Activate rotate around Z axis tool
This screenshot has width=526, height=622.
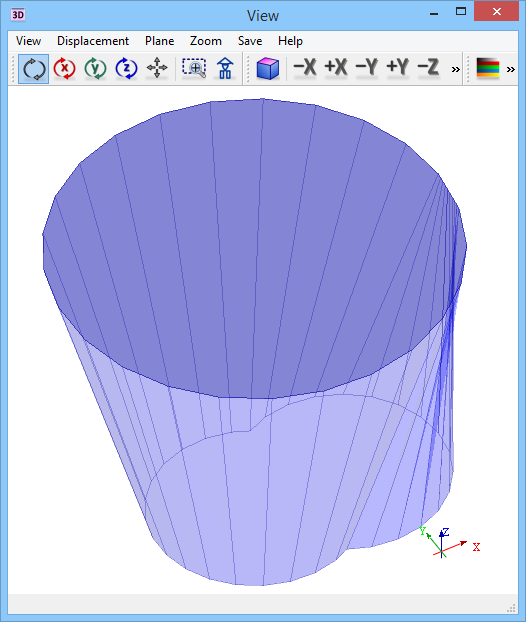pos(126,69)
